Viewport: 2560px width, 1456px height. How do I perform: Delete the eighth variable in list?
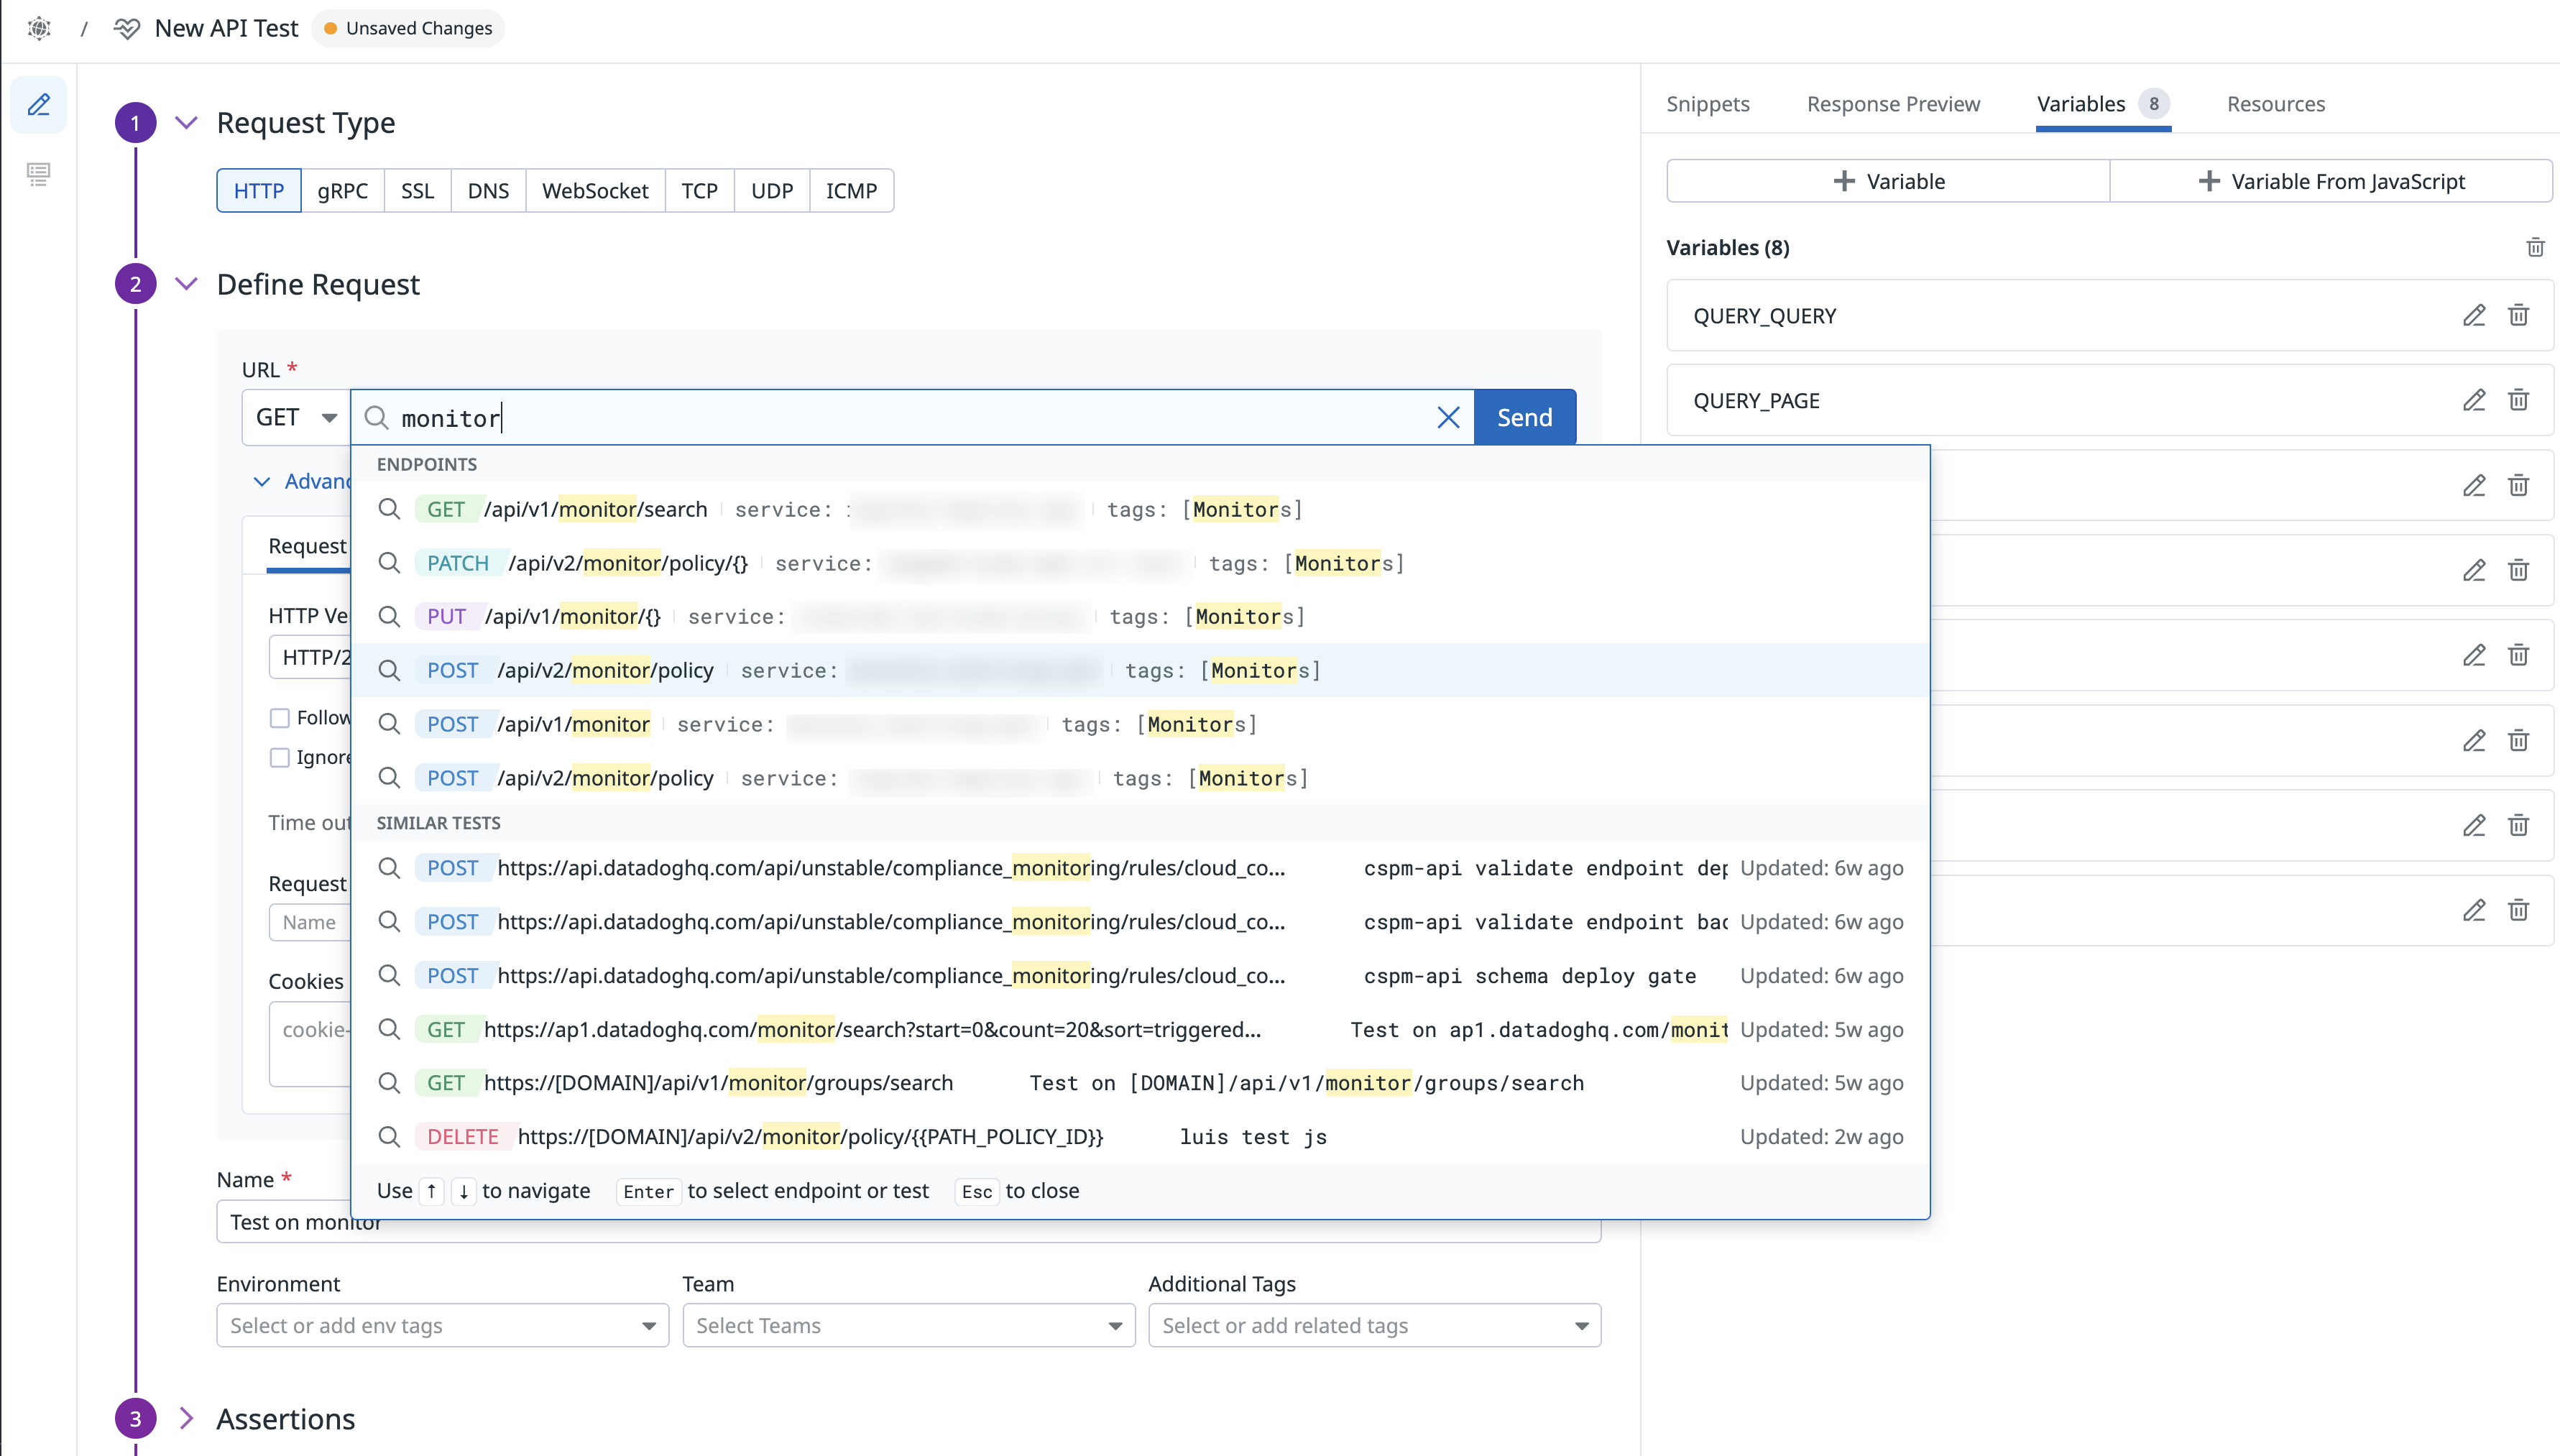2518,911
